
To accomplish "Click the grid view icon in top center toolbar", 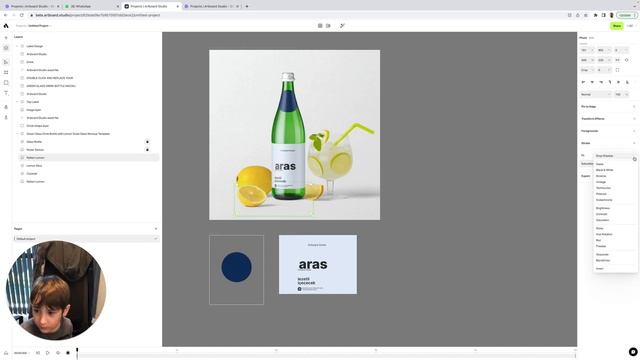I will coord(320,26).
